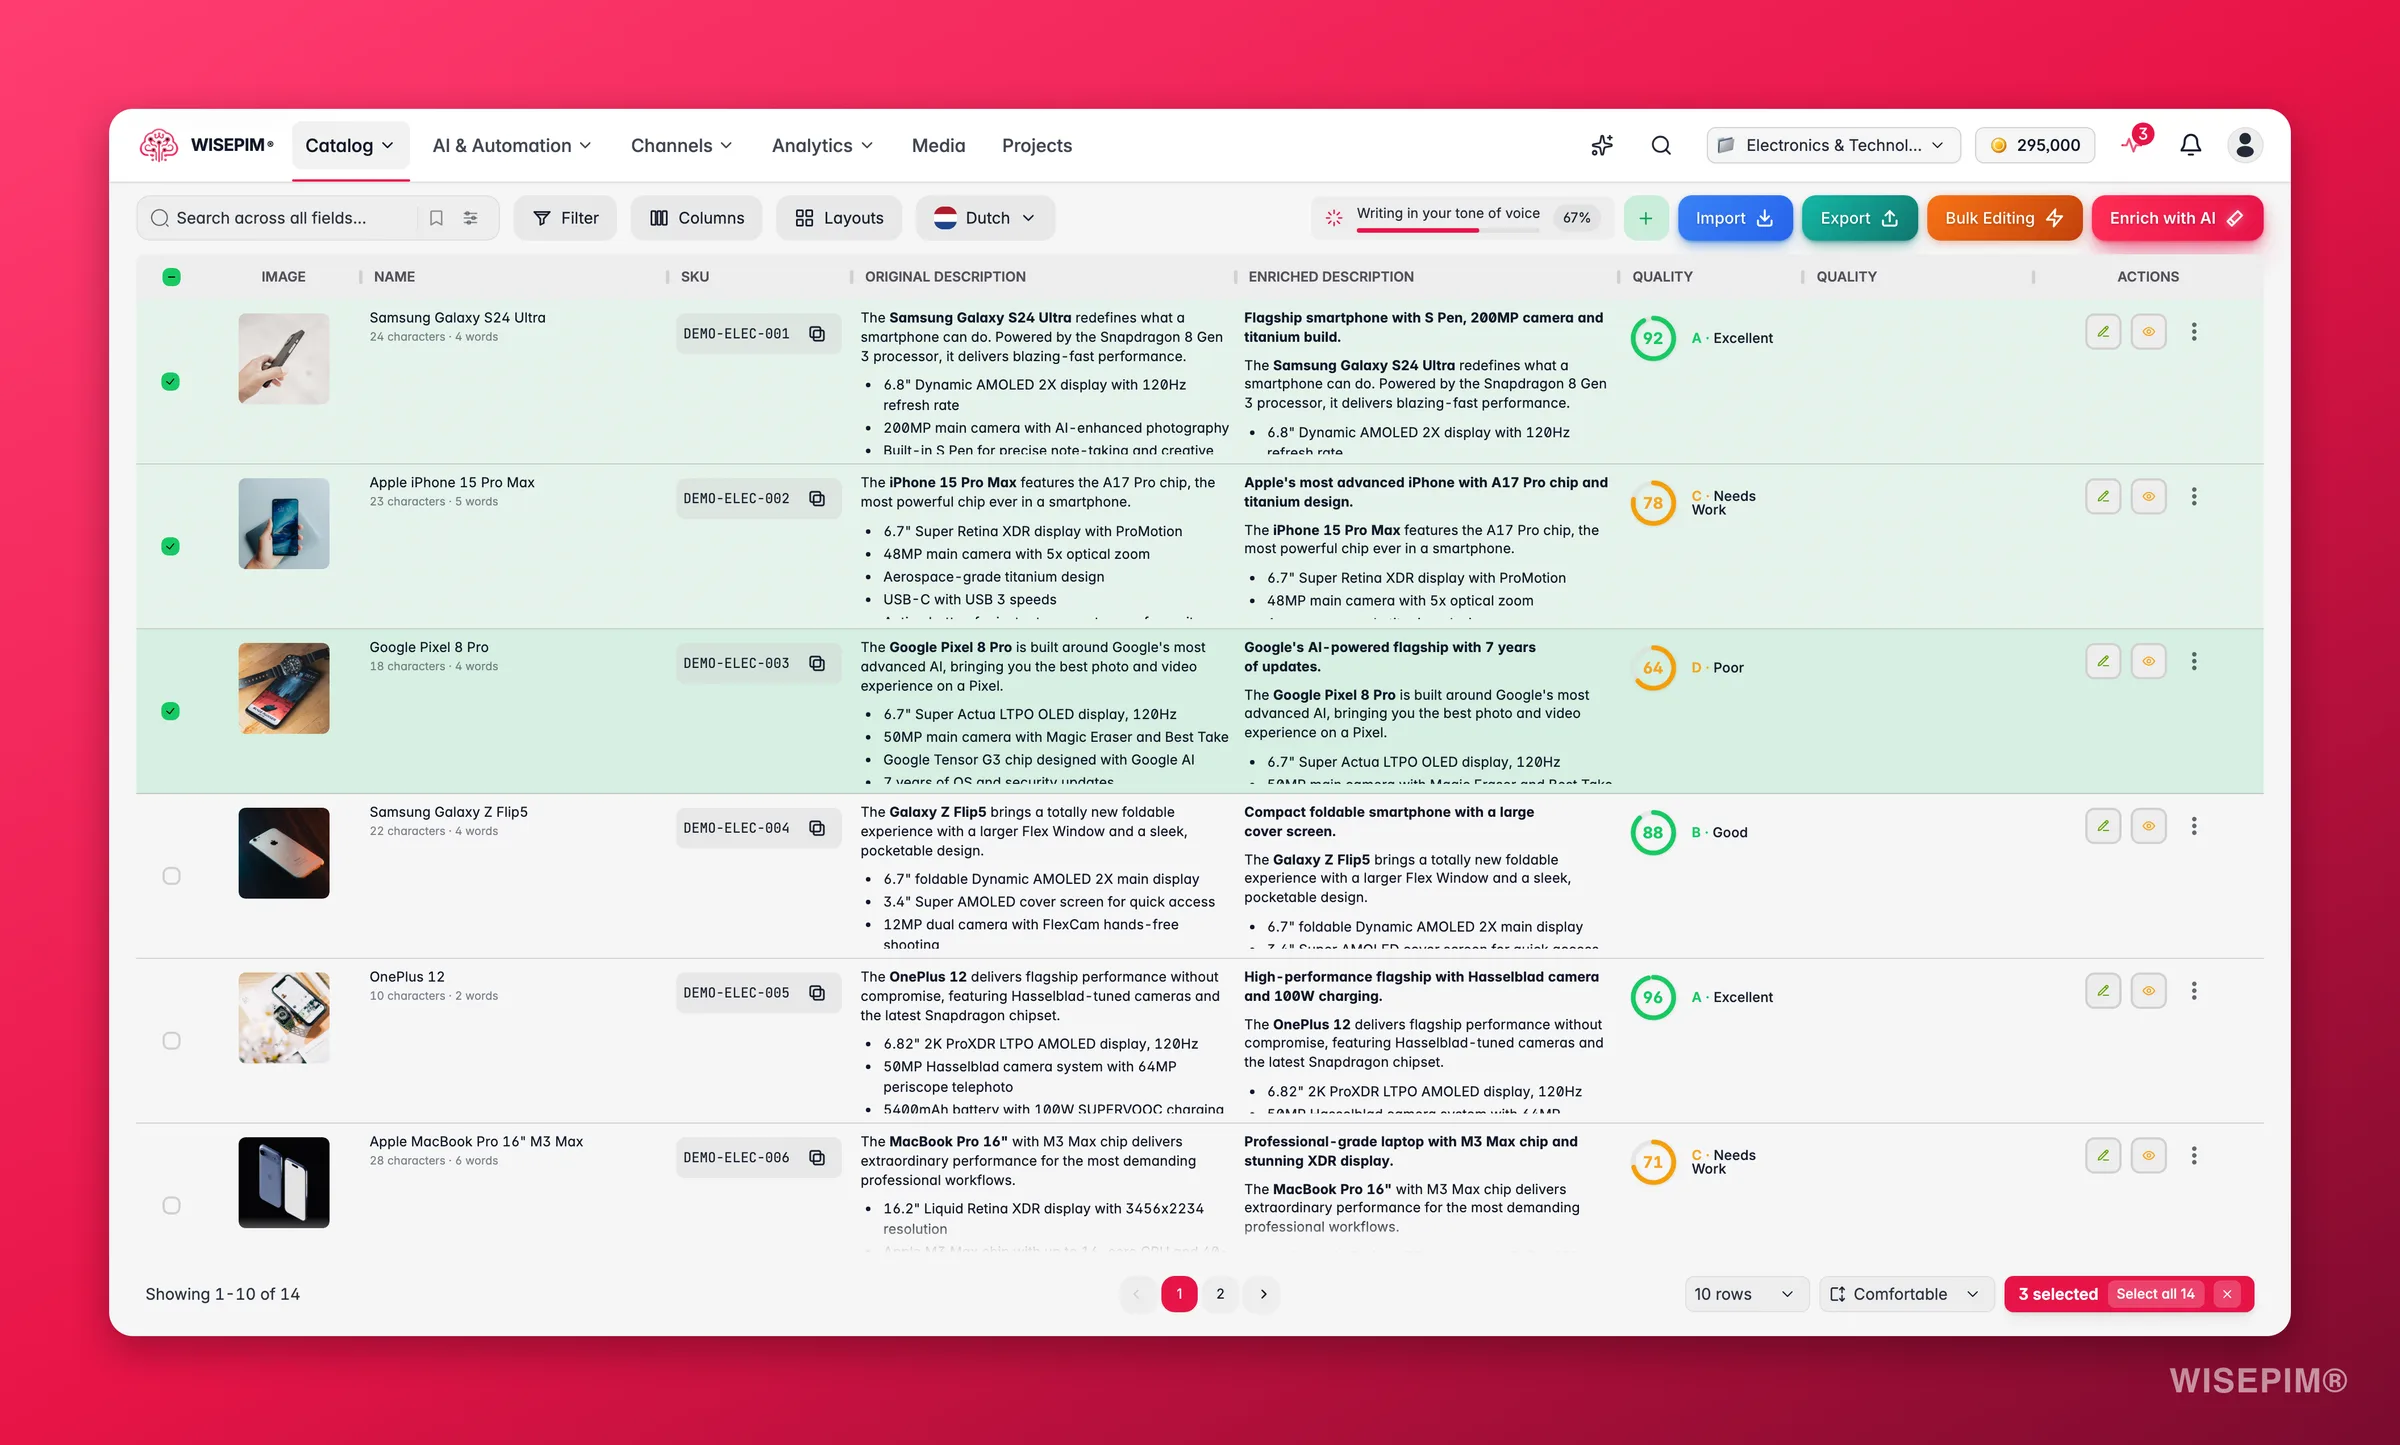The height and width of the screenshot is (1445, 2400).
Task: Click Select all 14 button
Action: click(2156, 1294)
